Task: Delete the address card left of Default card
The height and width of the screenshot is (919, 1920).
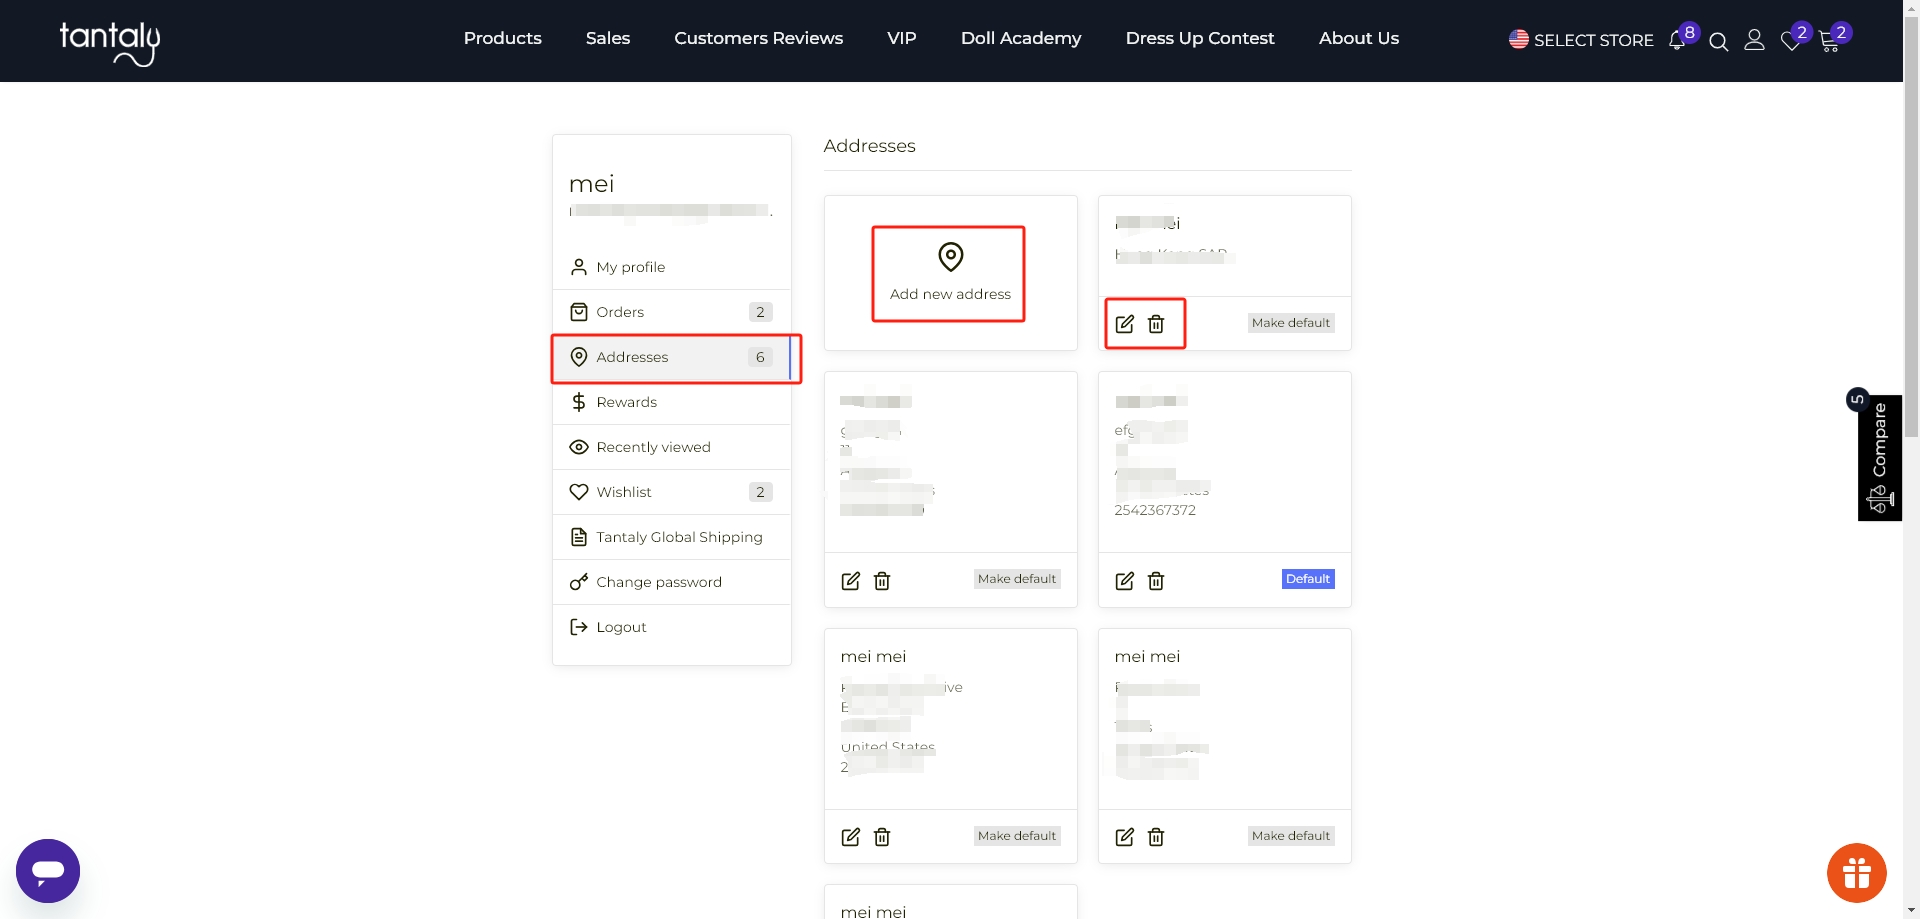Action: click(882, 581)
